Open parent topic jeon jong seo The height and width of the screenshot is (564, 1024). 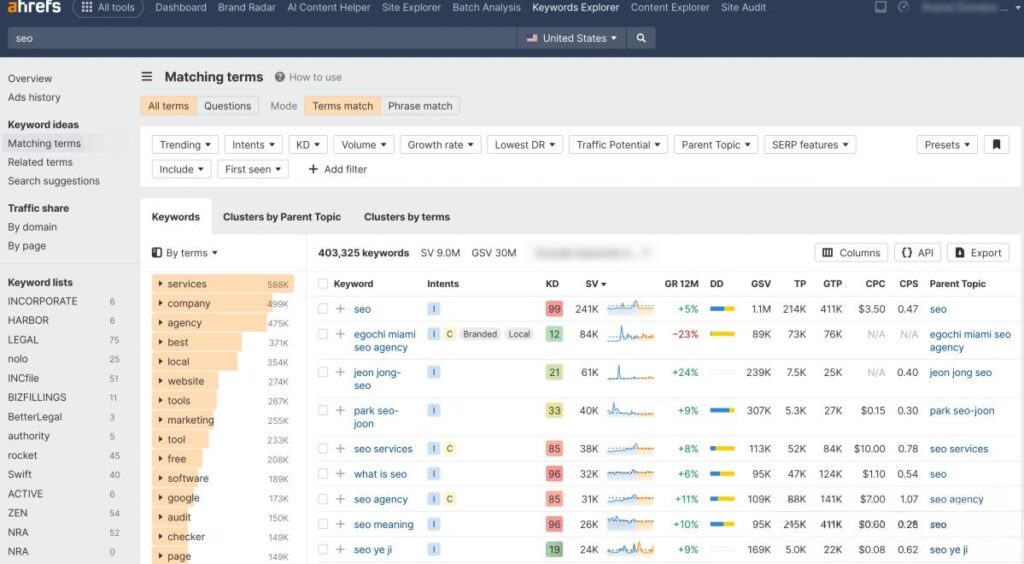961,372
